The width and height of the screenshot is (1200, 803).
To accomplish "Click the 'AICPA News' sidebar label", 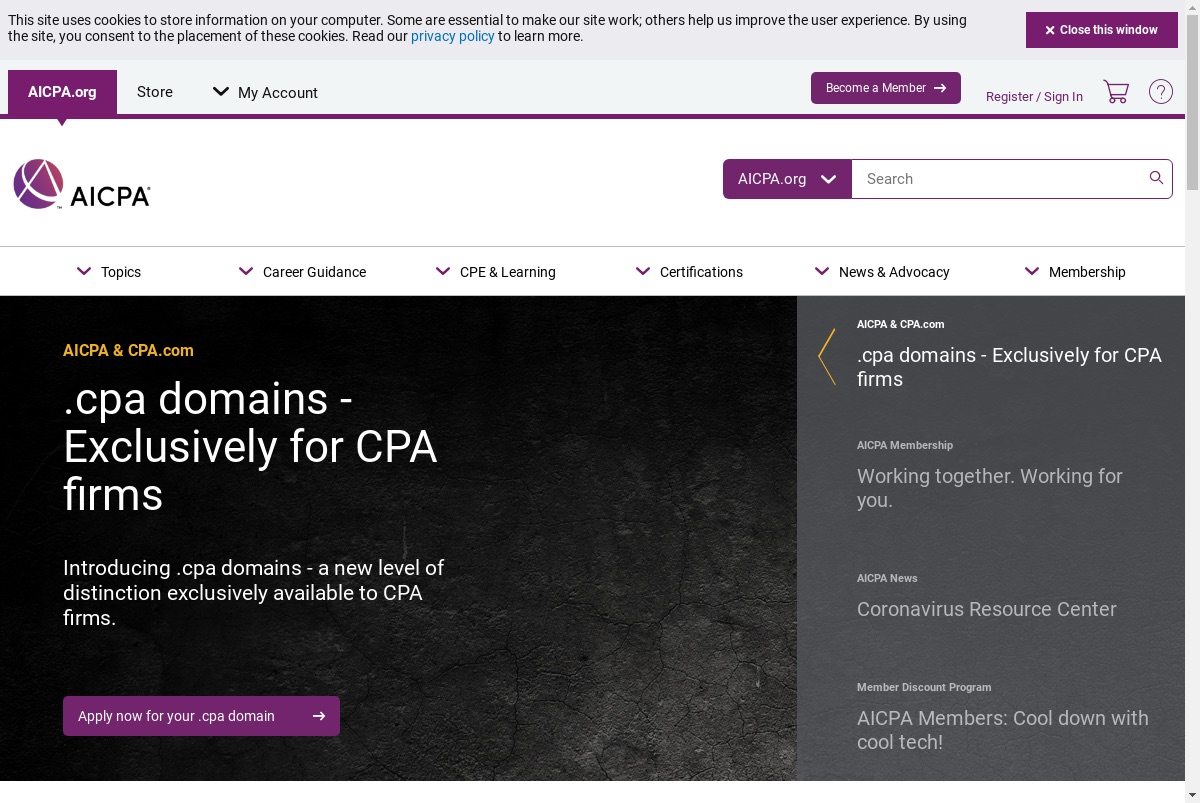I will (887, 578).
